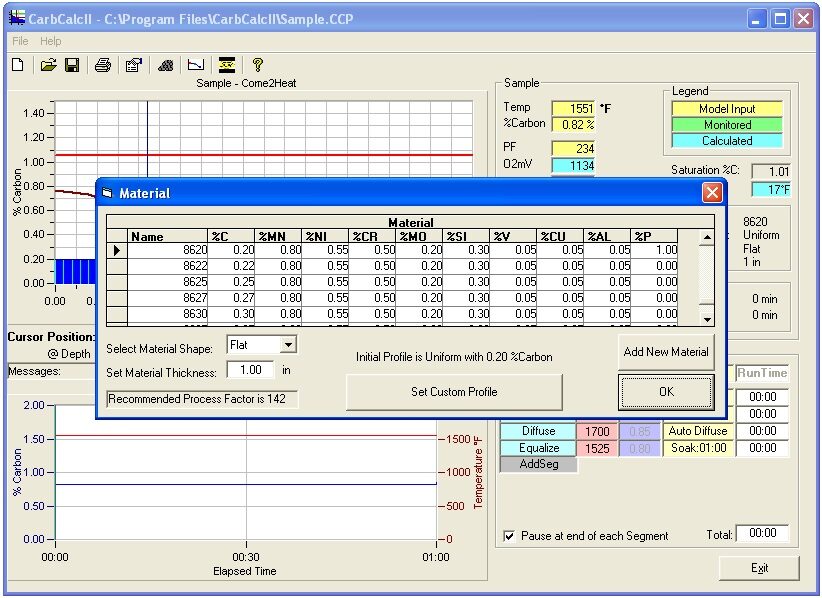The width and height of the screenshot is (822, 598).
Task: Select material name 8630 in the table
Action: 168,313
